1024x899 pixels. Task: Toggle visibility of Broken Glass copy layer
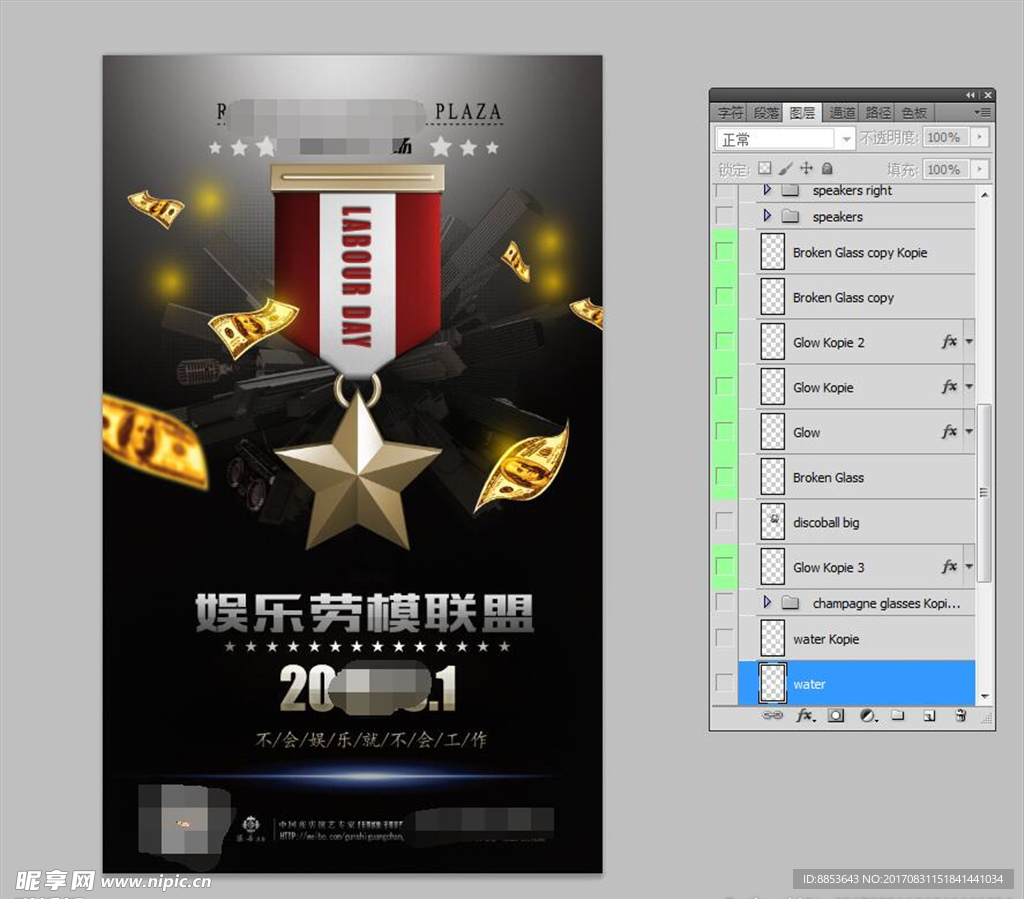pos(724,296)
